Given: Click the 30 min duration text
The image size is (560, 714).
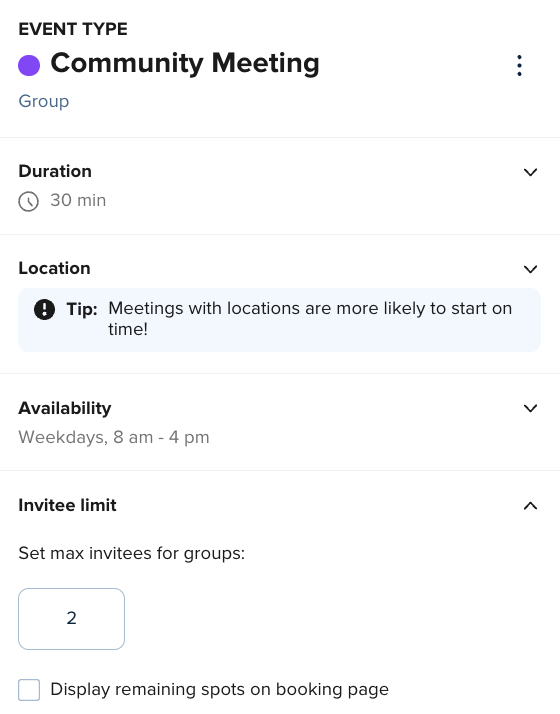Looking at the screenshot, I should [78, 200].
